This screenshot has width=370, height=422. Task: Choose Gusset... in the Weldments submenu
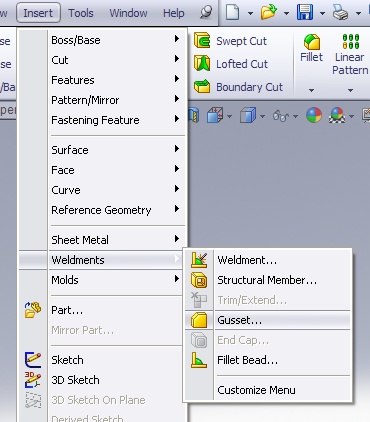(267, 320)
